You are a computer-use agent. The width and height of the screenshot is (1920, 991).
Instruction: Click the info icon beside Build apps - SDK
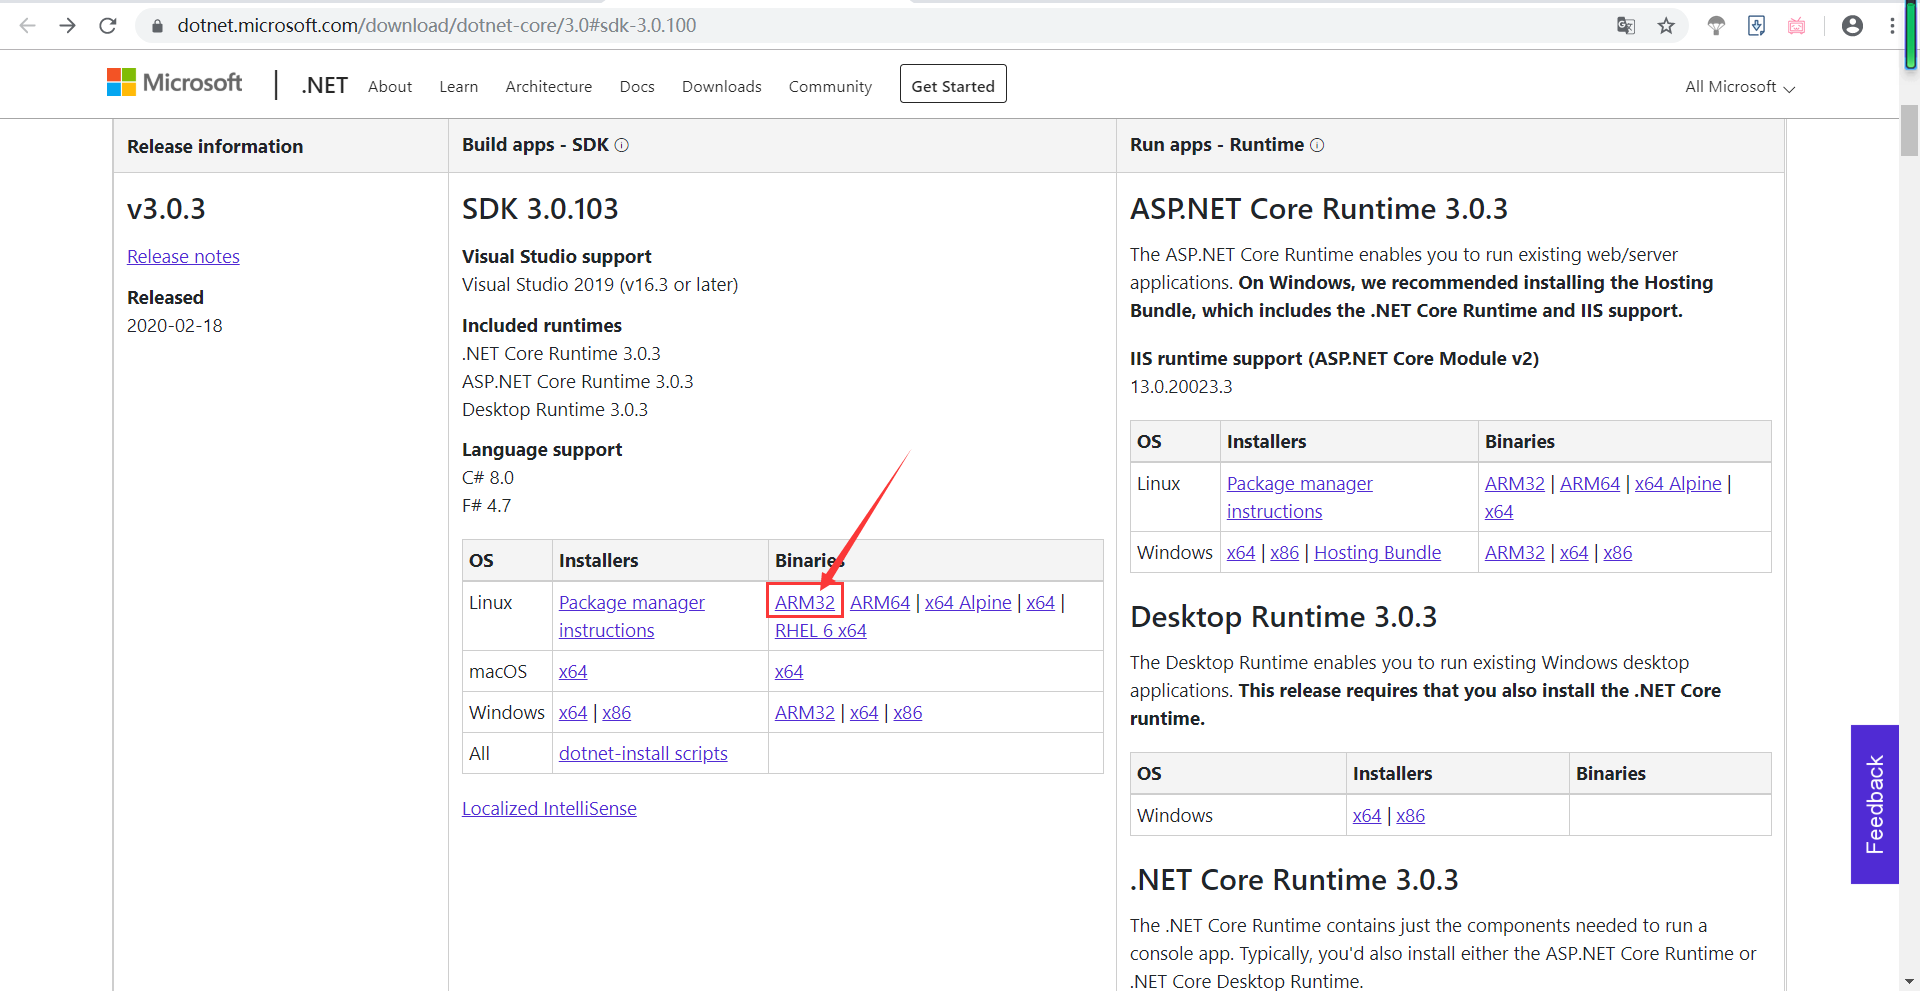[x=622, y=145]
